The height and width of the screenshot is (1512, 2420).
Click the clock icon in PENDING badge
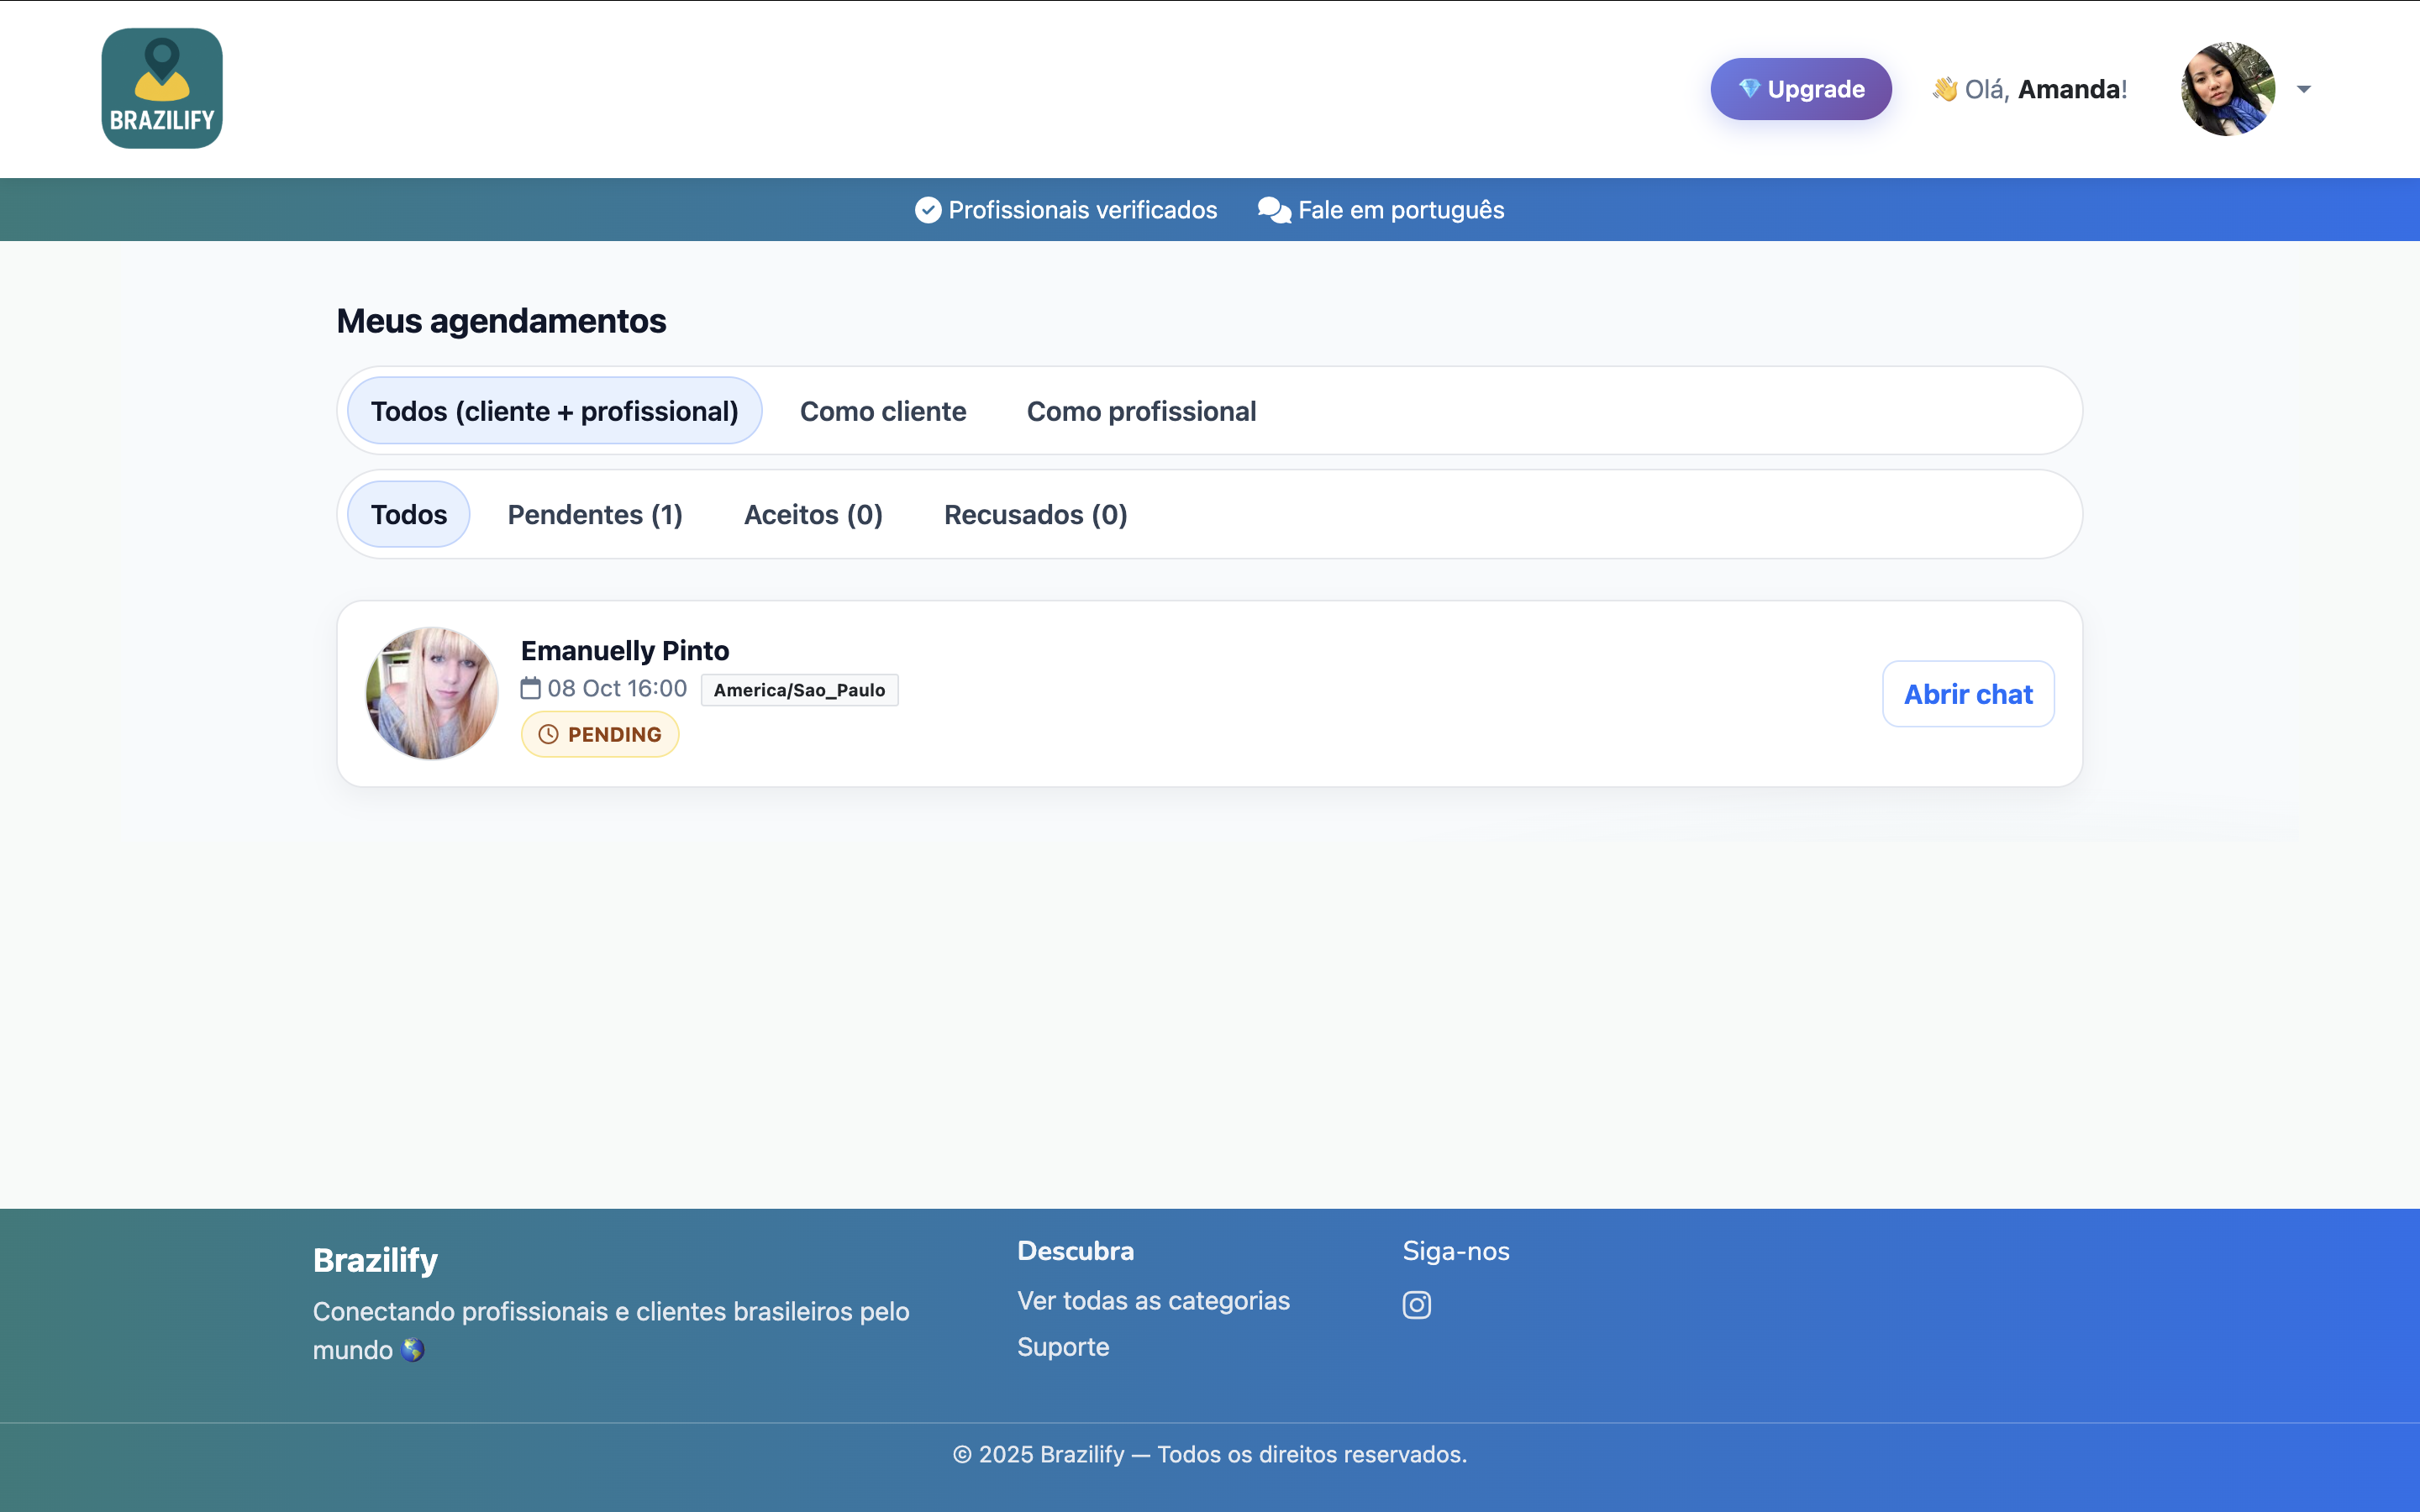(x=548, y=734)
